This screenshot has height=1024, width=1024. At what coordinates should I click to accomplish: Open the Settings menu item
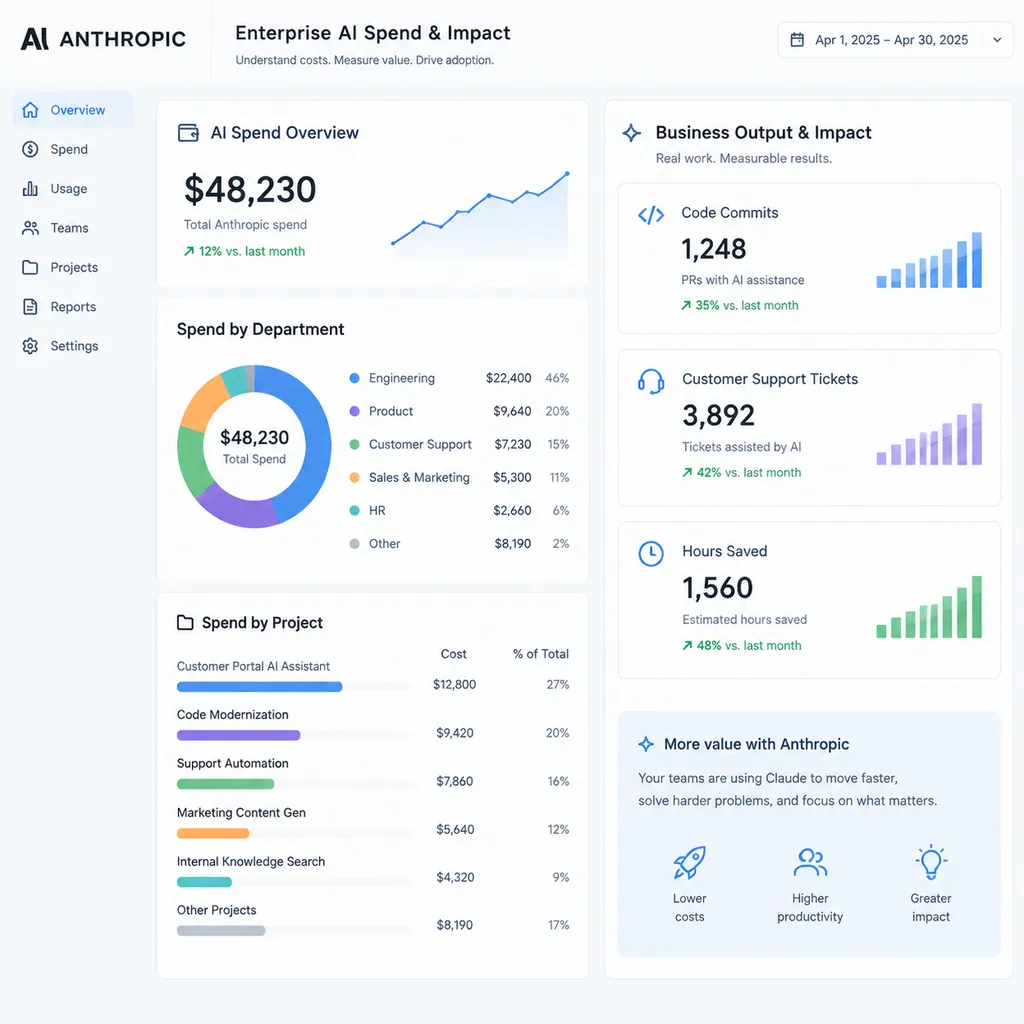click(x=73, y=346)
